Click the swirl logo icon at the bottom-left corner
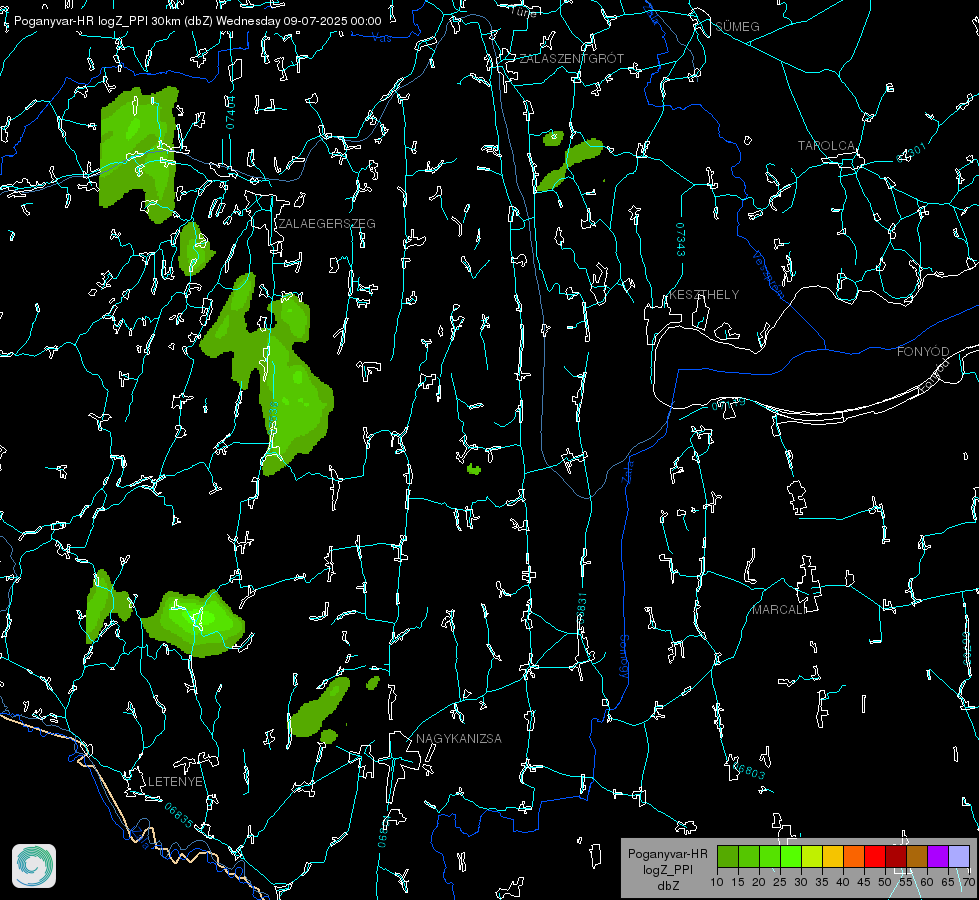The height and width of the screenshot is (900, 979). coord(34,866)
